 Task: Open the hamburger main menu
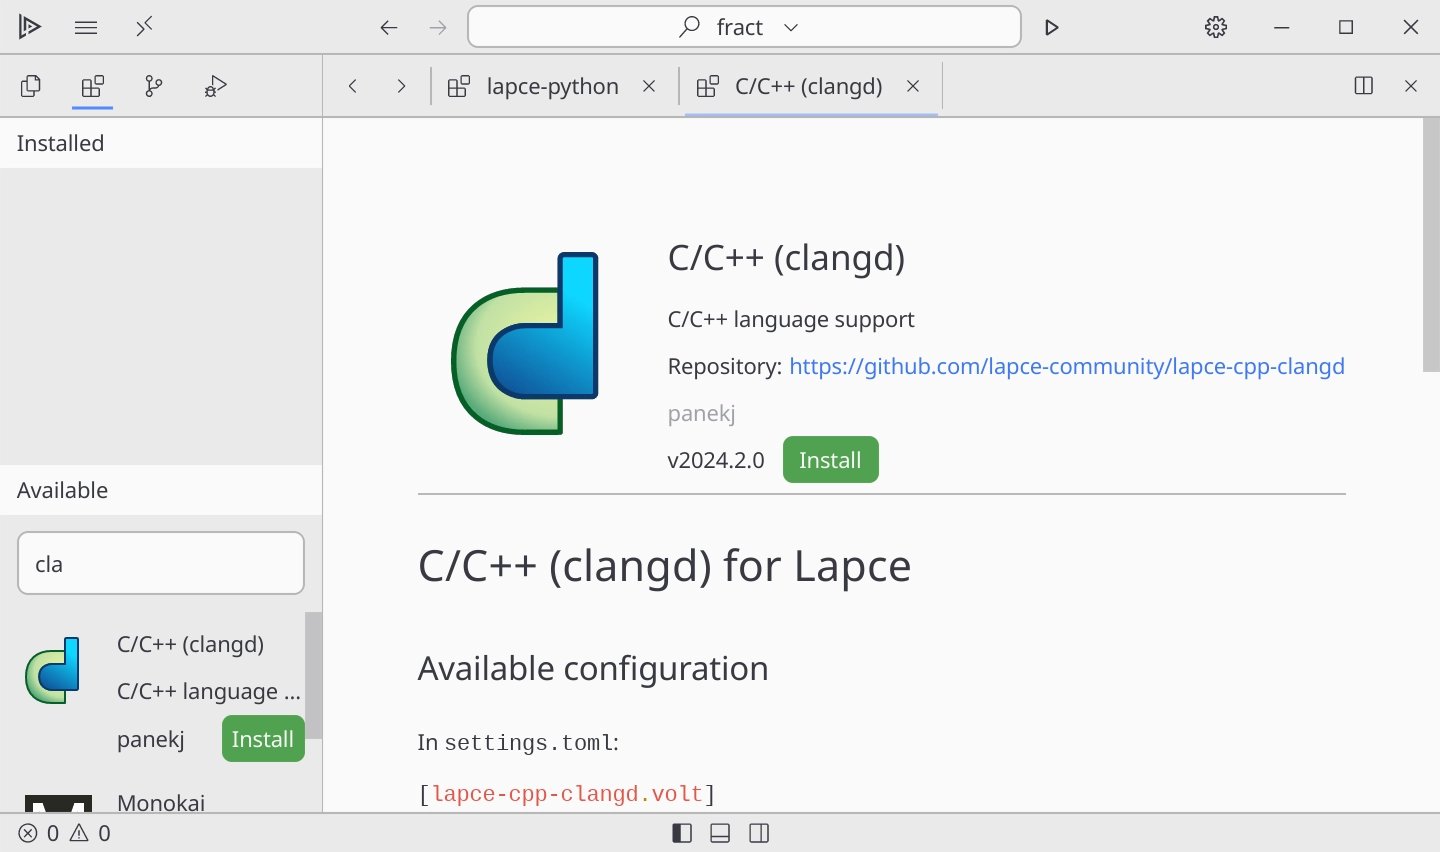[86, 27]
